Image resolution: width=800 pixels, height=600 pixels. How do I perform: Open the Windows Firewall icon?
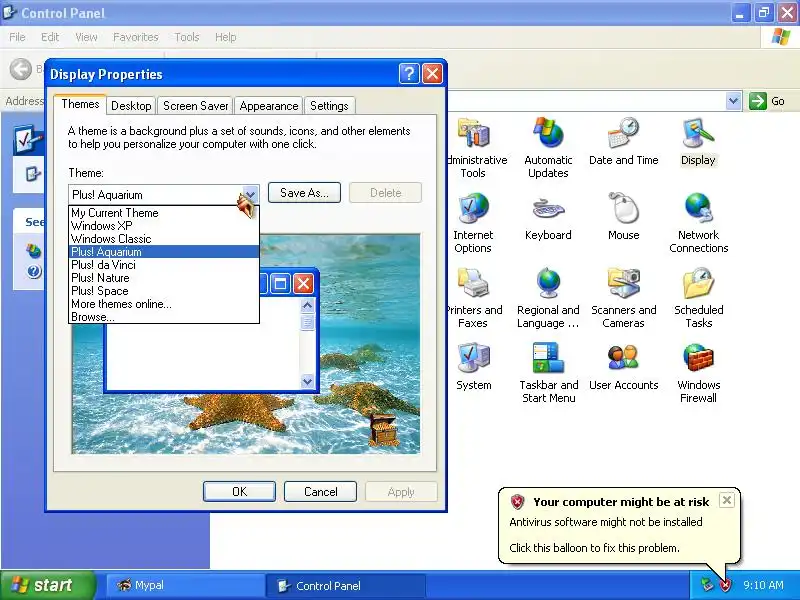[698, 358]
